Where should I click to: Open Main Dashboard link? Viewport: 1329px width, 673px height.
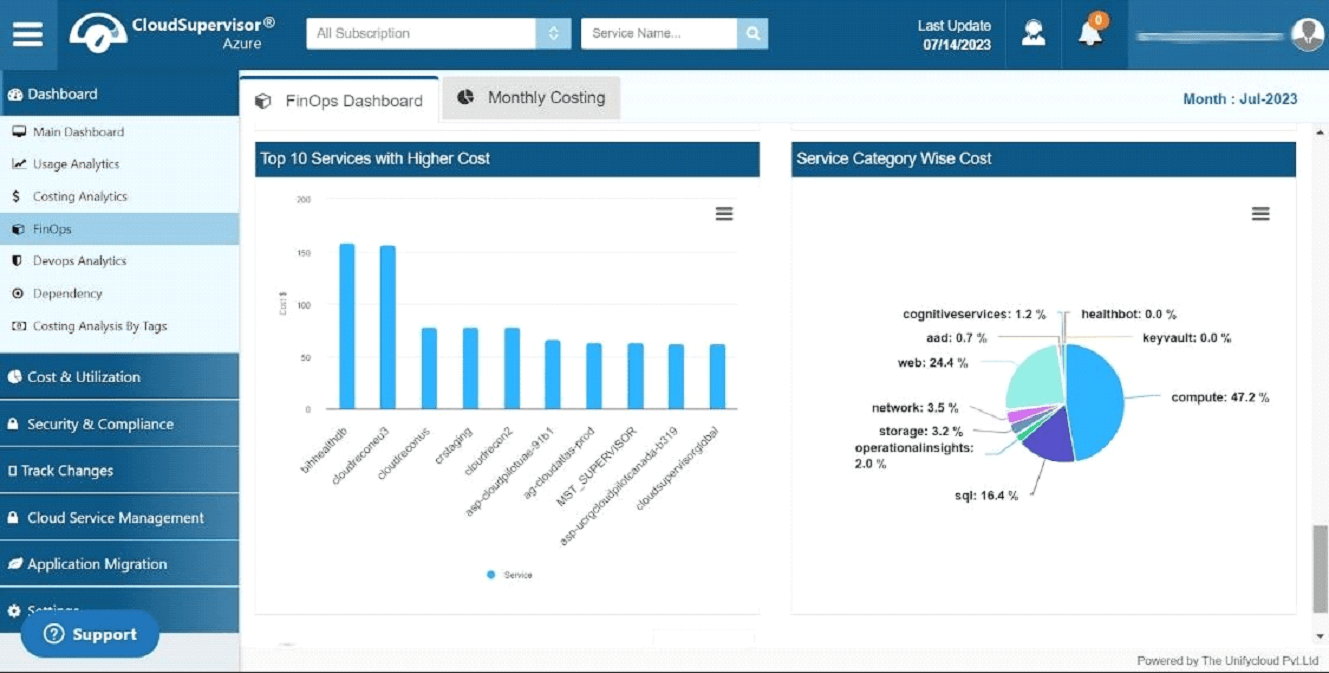(78, 132)
